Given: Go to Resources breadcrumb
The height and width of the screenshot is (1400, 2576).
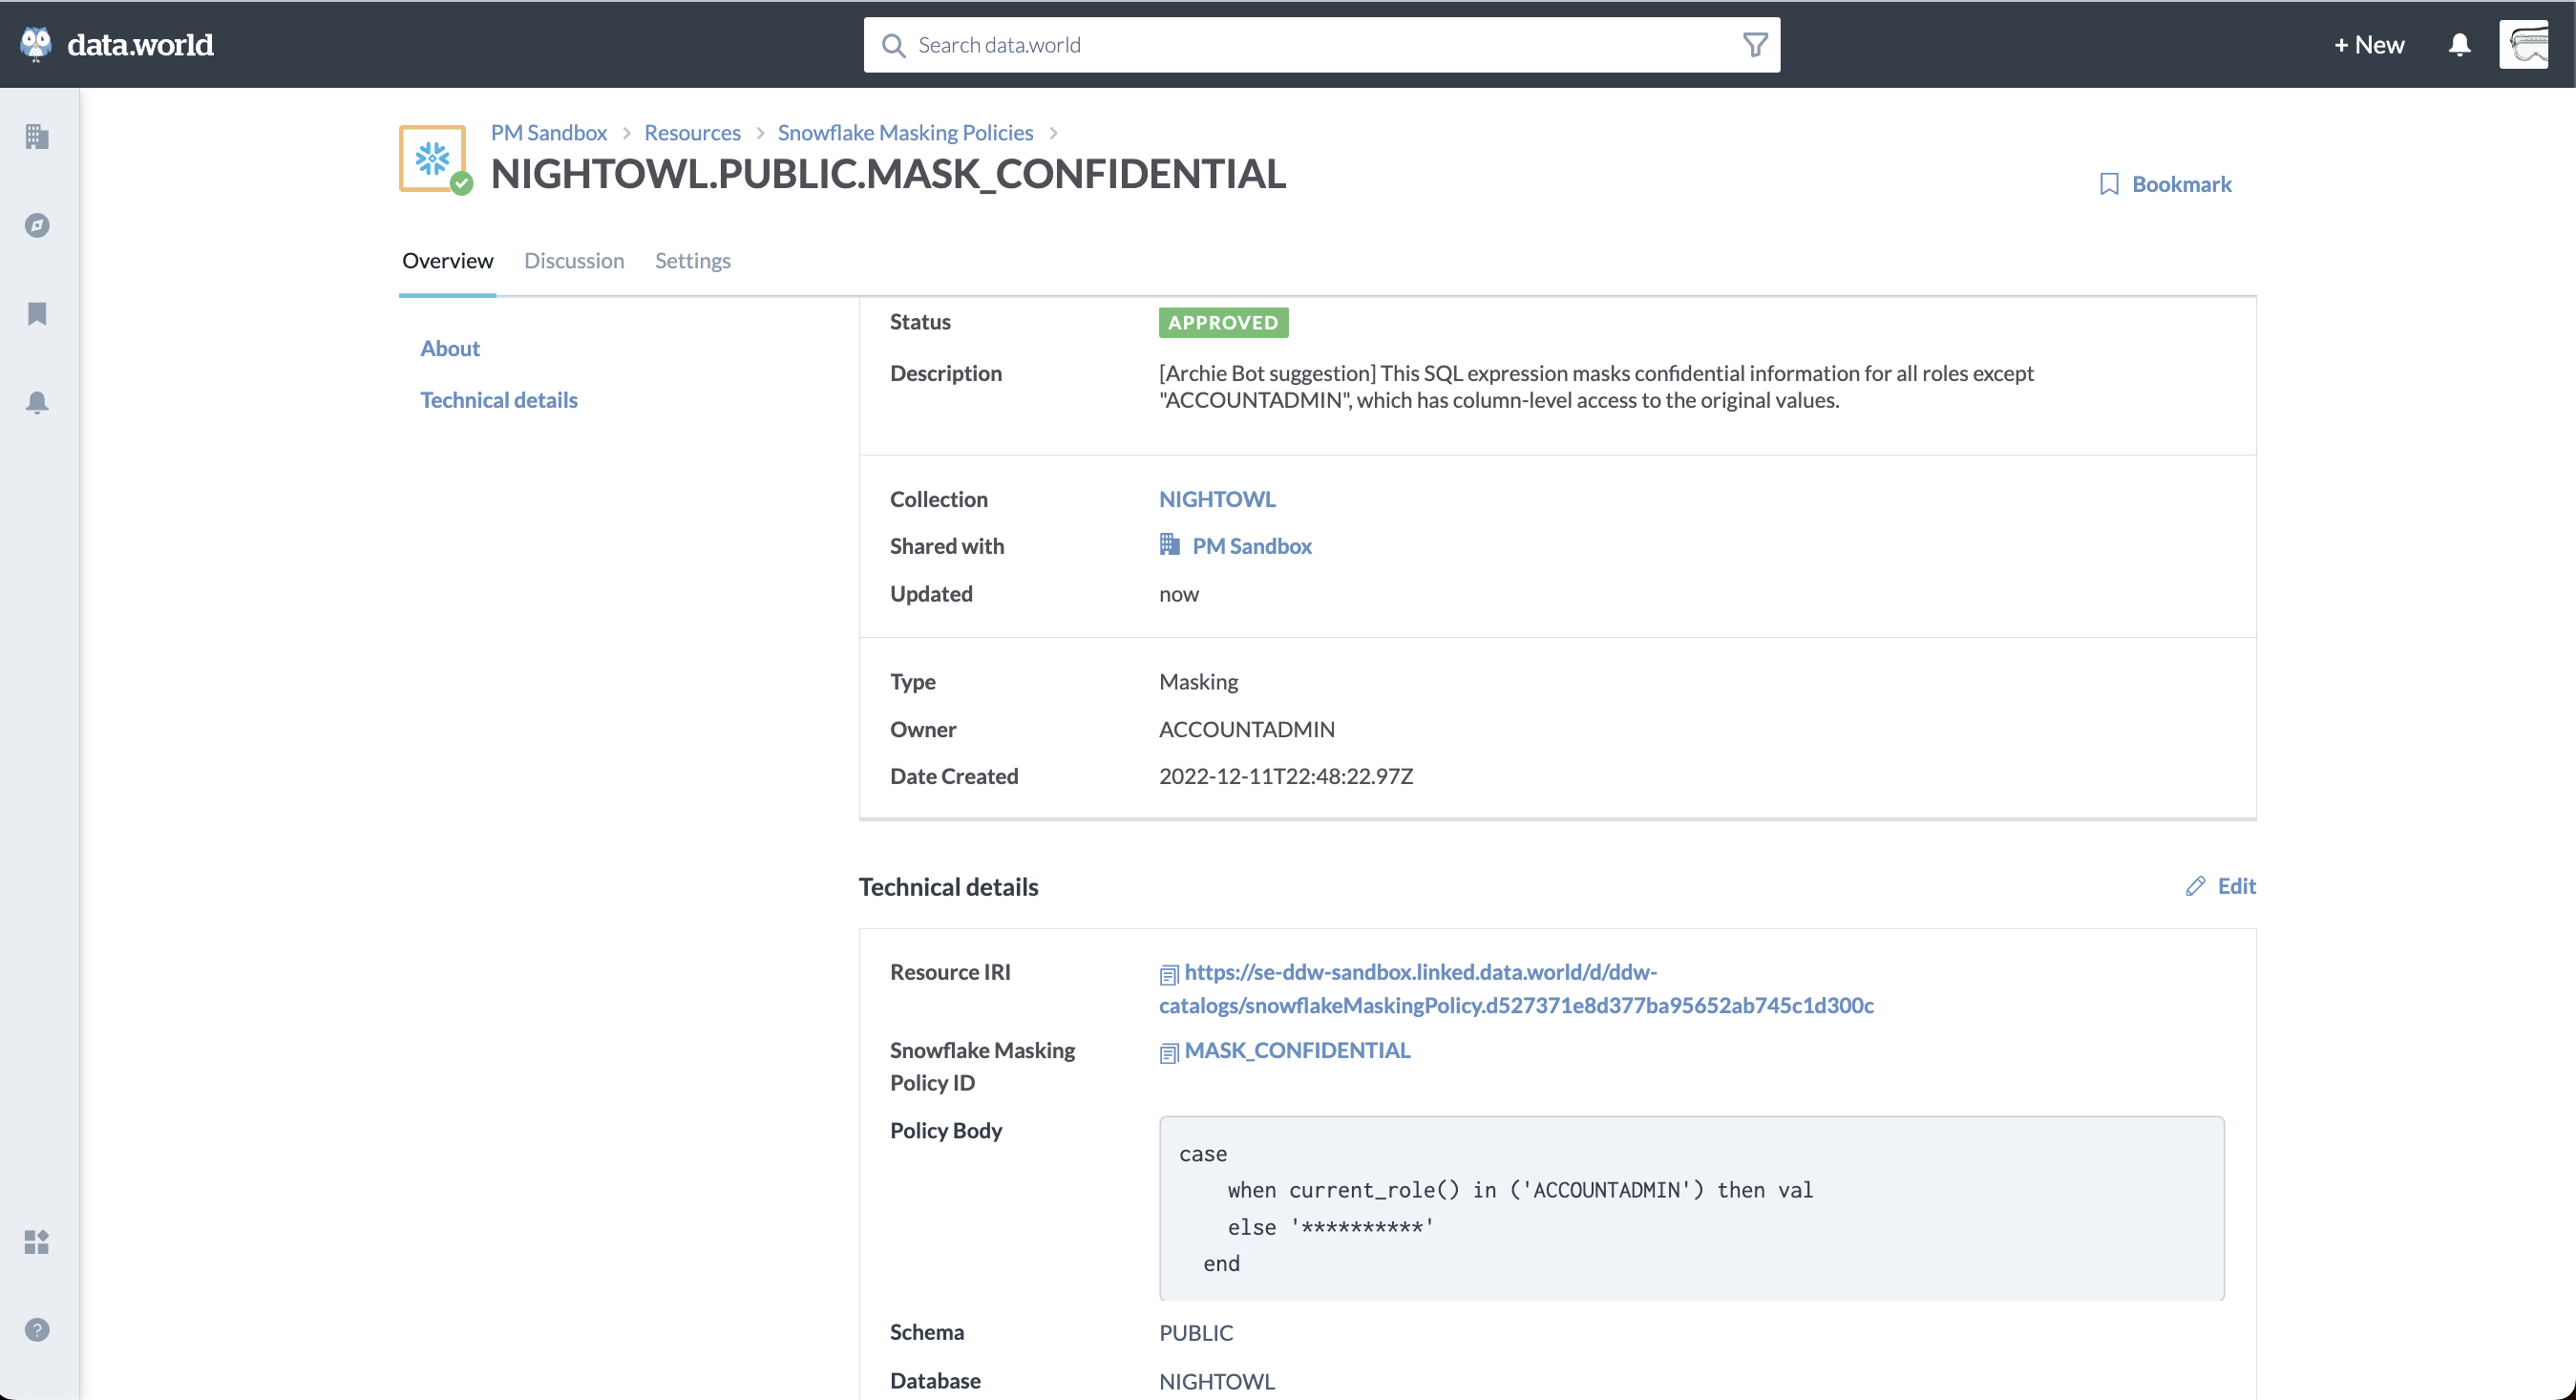Looking at the screenshot, I should coord(692,132).
